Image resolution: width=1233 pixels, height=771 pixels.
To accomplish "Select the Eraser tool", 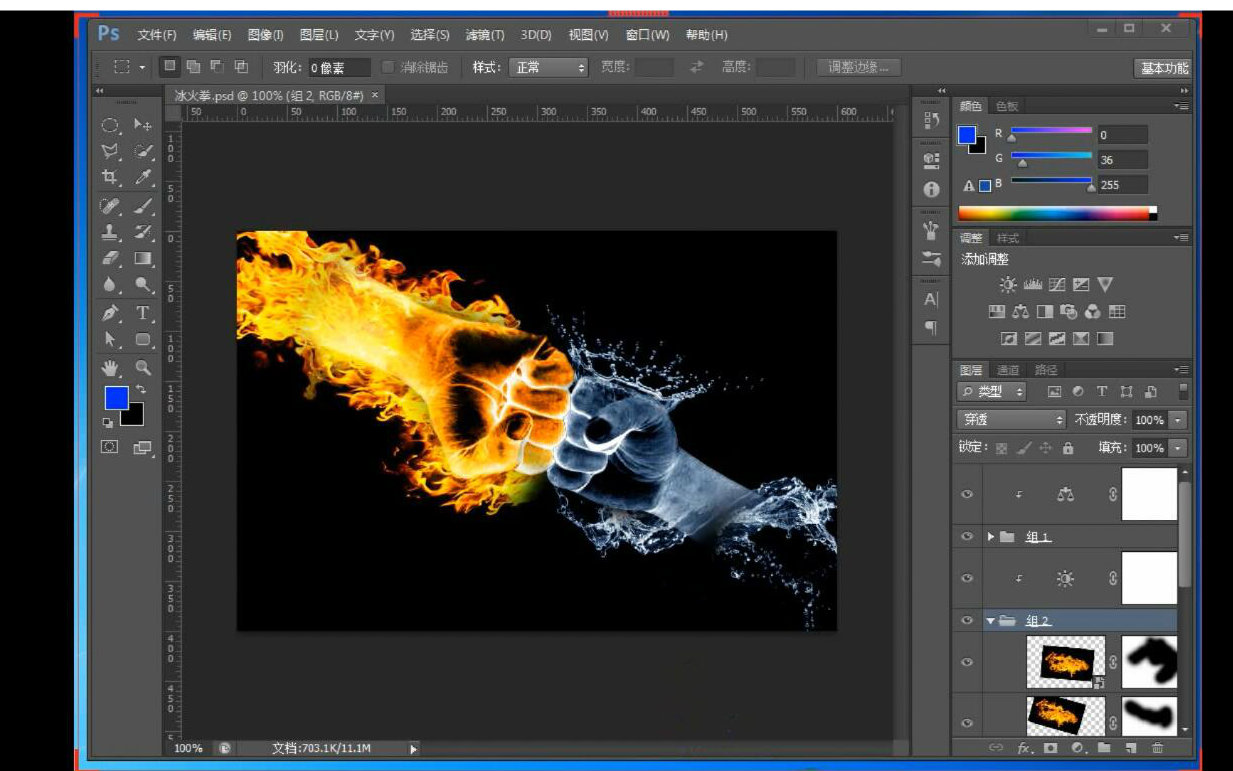I will (110, 258).
